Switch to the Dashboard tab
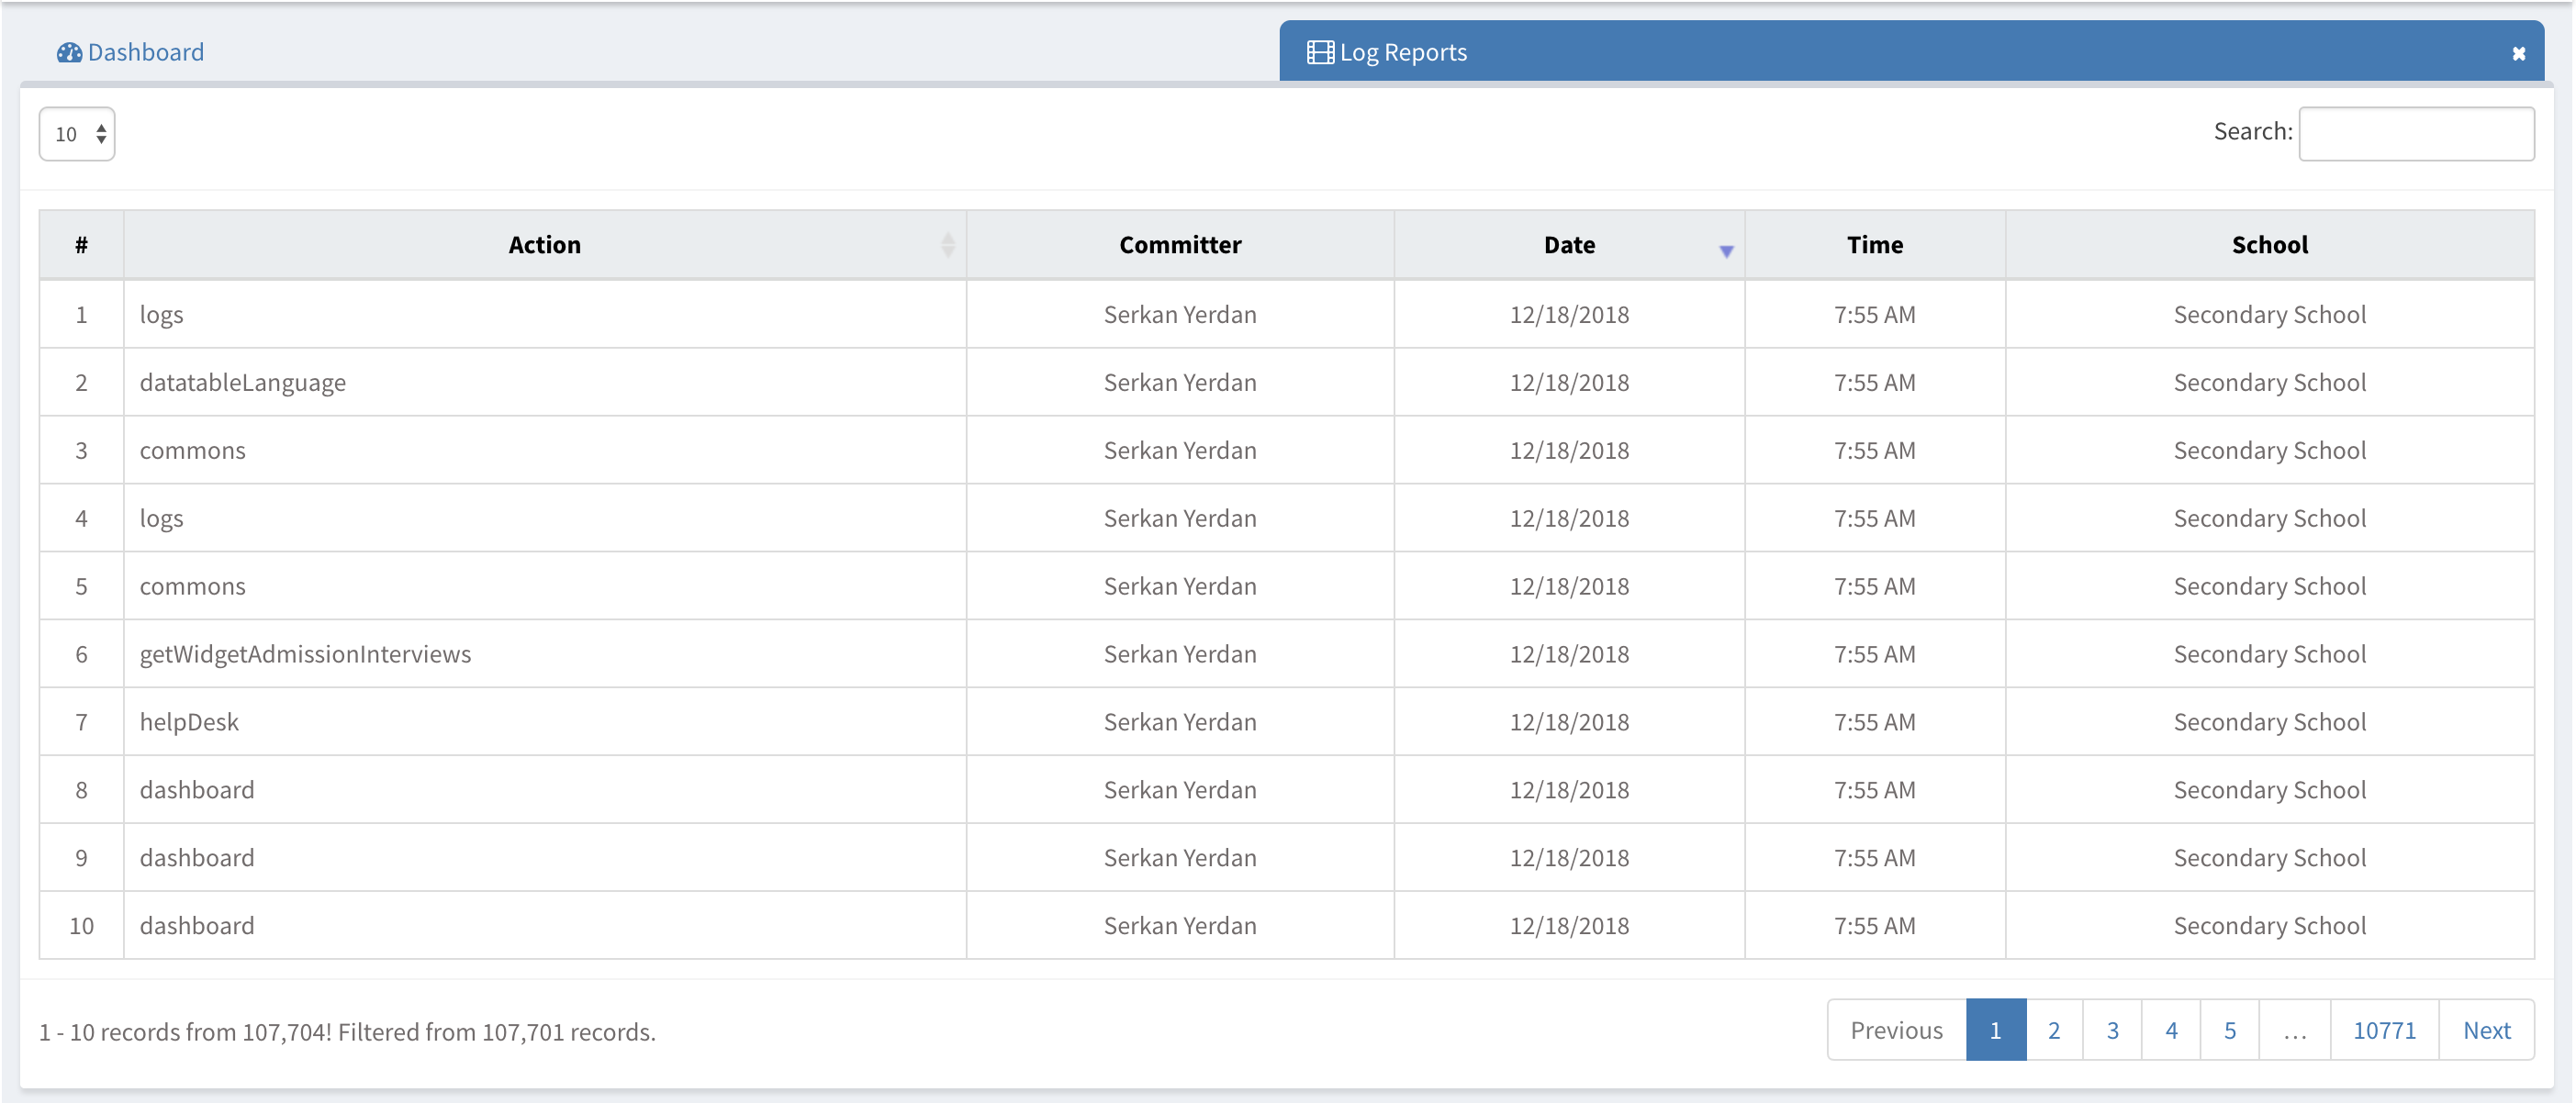Image resolution: width=2576 pixels, height=1103 pixels. tap(145, 52)
